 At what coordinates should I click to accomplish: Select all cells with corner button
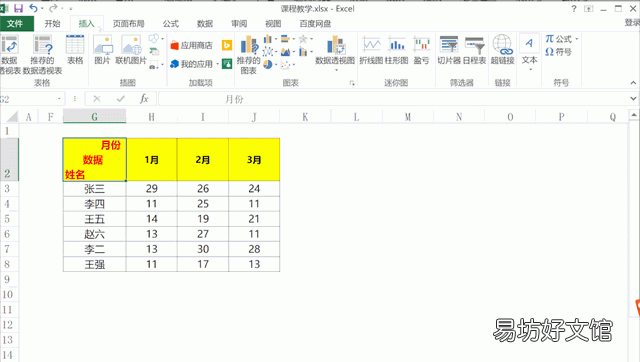[12, 117]
